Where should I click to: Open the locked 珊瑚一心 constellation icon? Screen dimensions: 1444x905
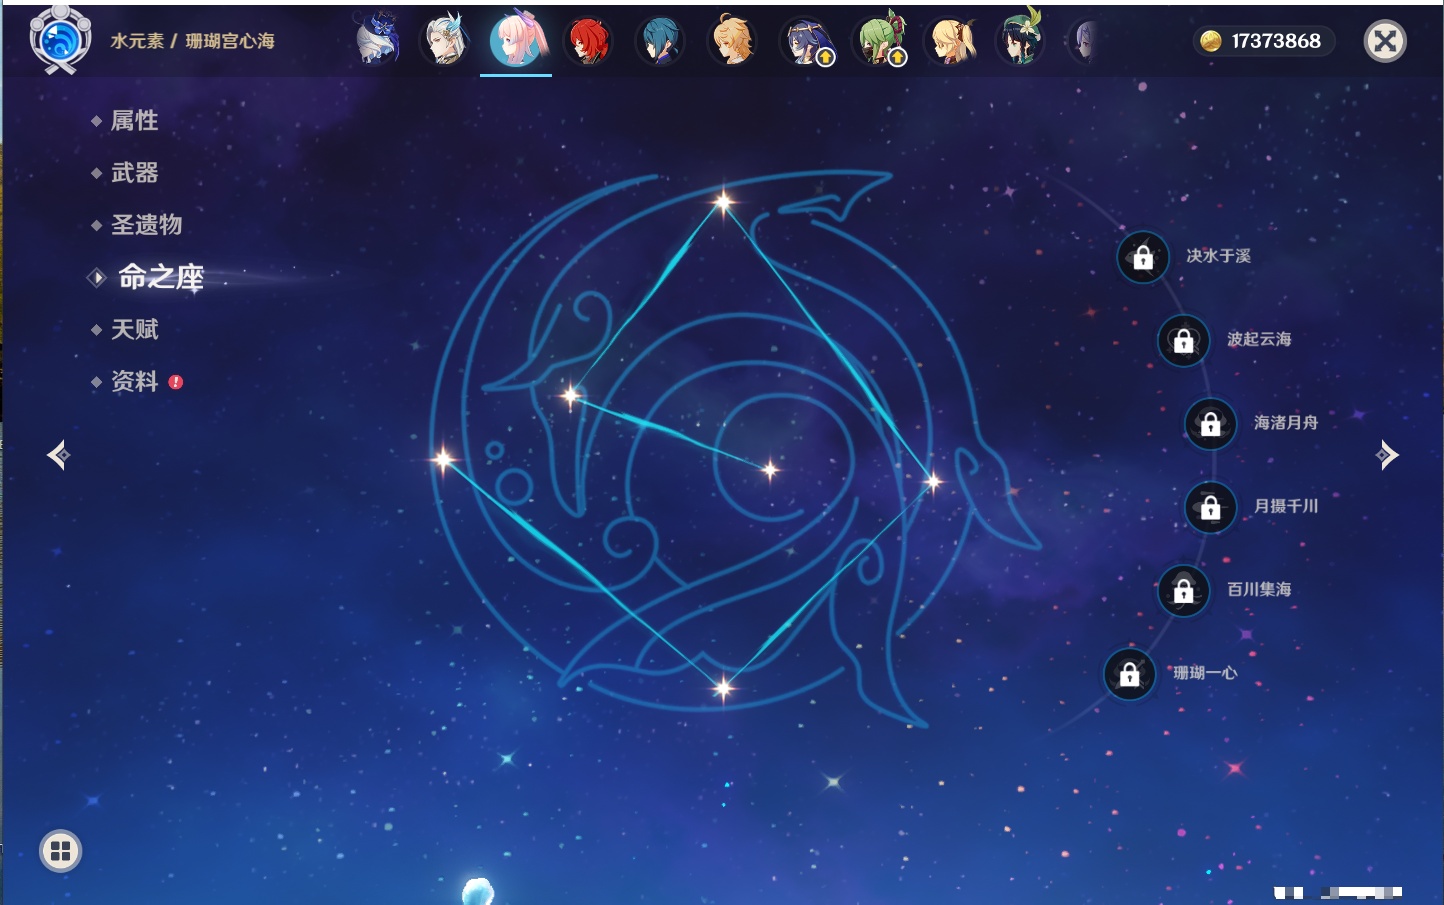[1130, 674]
